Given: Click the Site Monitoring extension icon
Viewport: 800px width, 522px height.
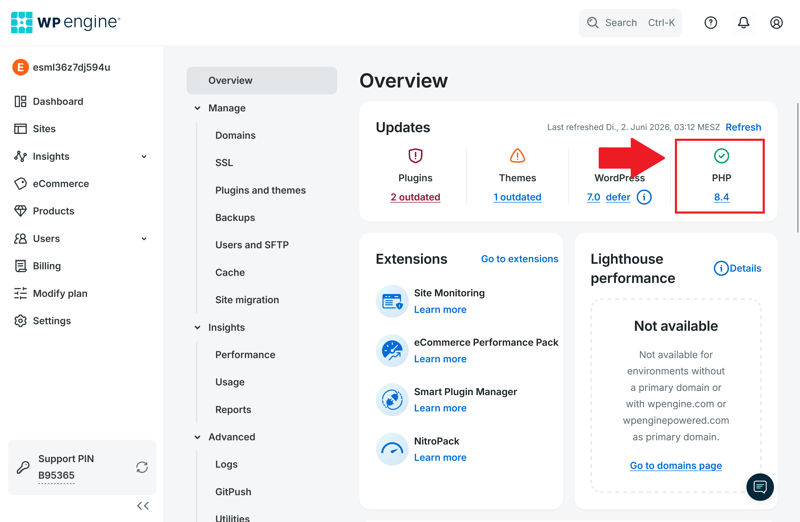Looking at the screenshot, I should coord(392,301).
